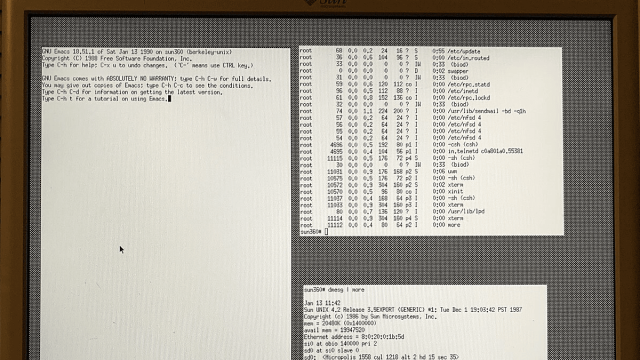Viewport: 640px width, 360px height.
Task: Click the 'sun360#' prompt in the process list terminal
Action: click(311, 232)
